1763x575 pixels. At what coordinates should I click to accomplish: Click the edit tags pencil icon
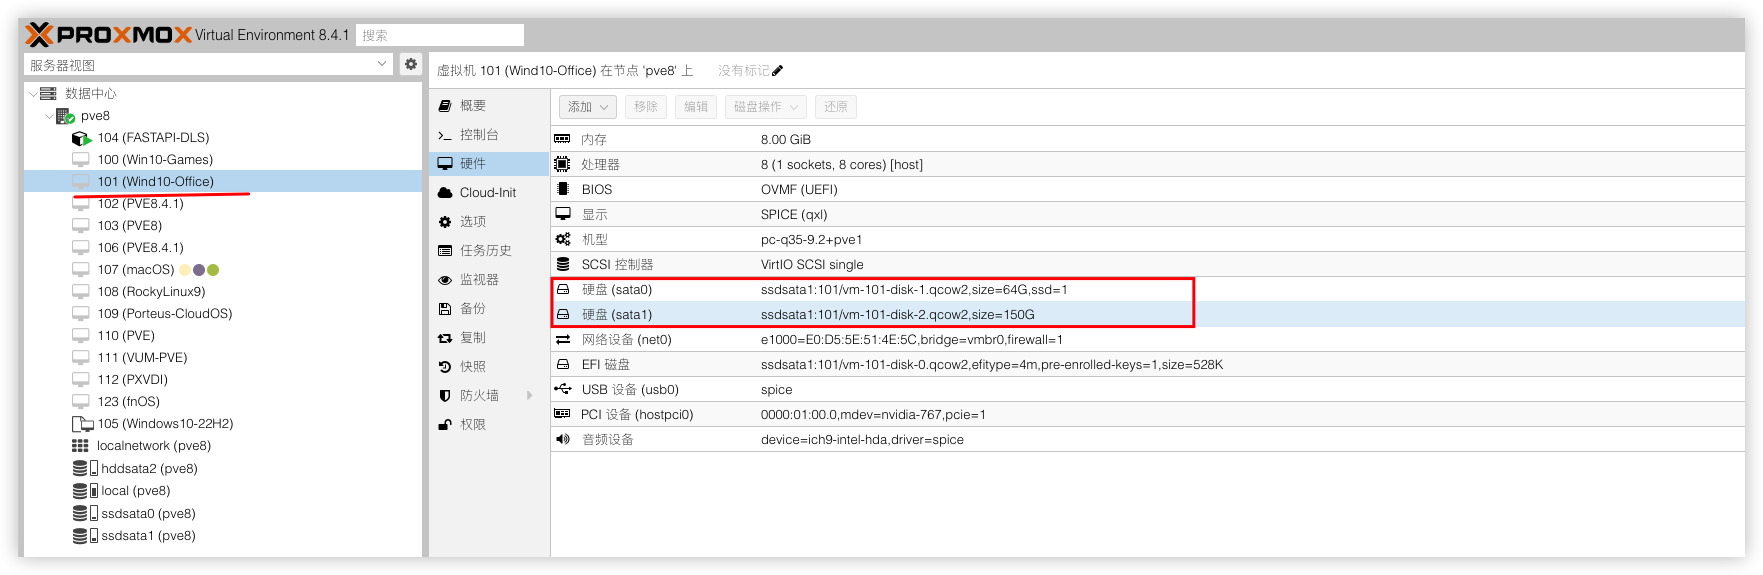778,71
